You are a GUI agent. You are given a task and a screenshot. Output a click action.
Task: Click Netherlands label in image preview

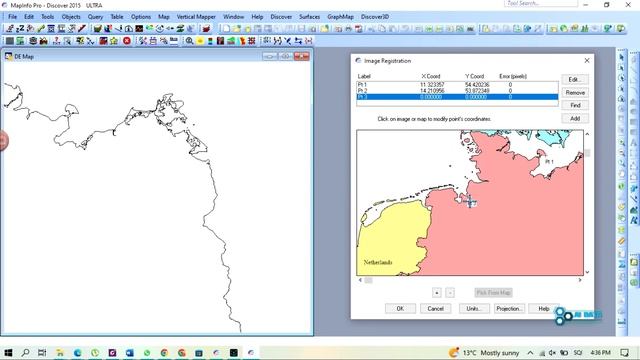(x=378, y=262)
